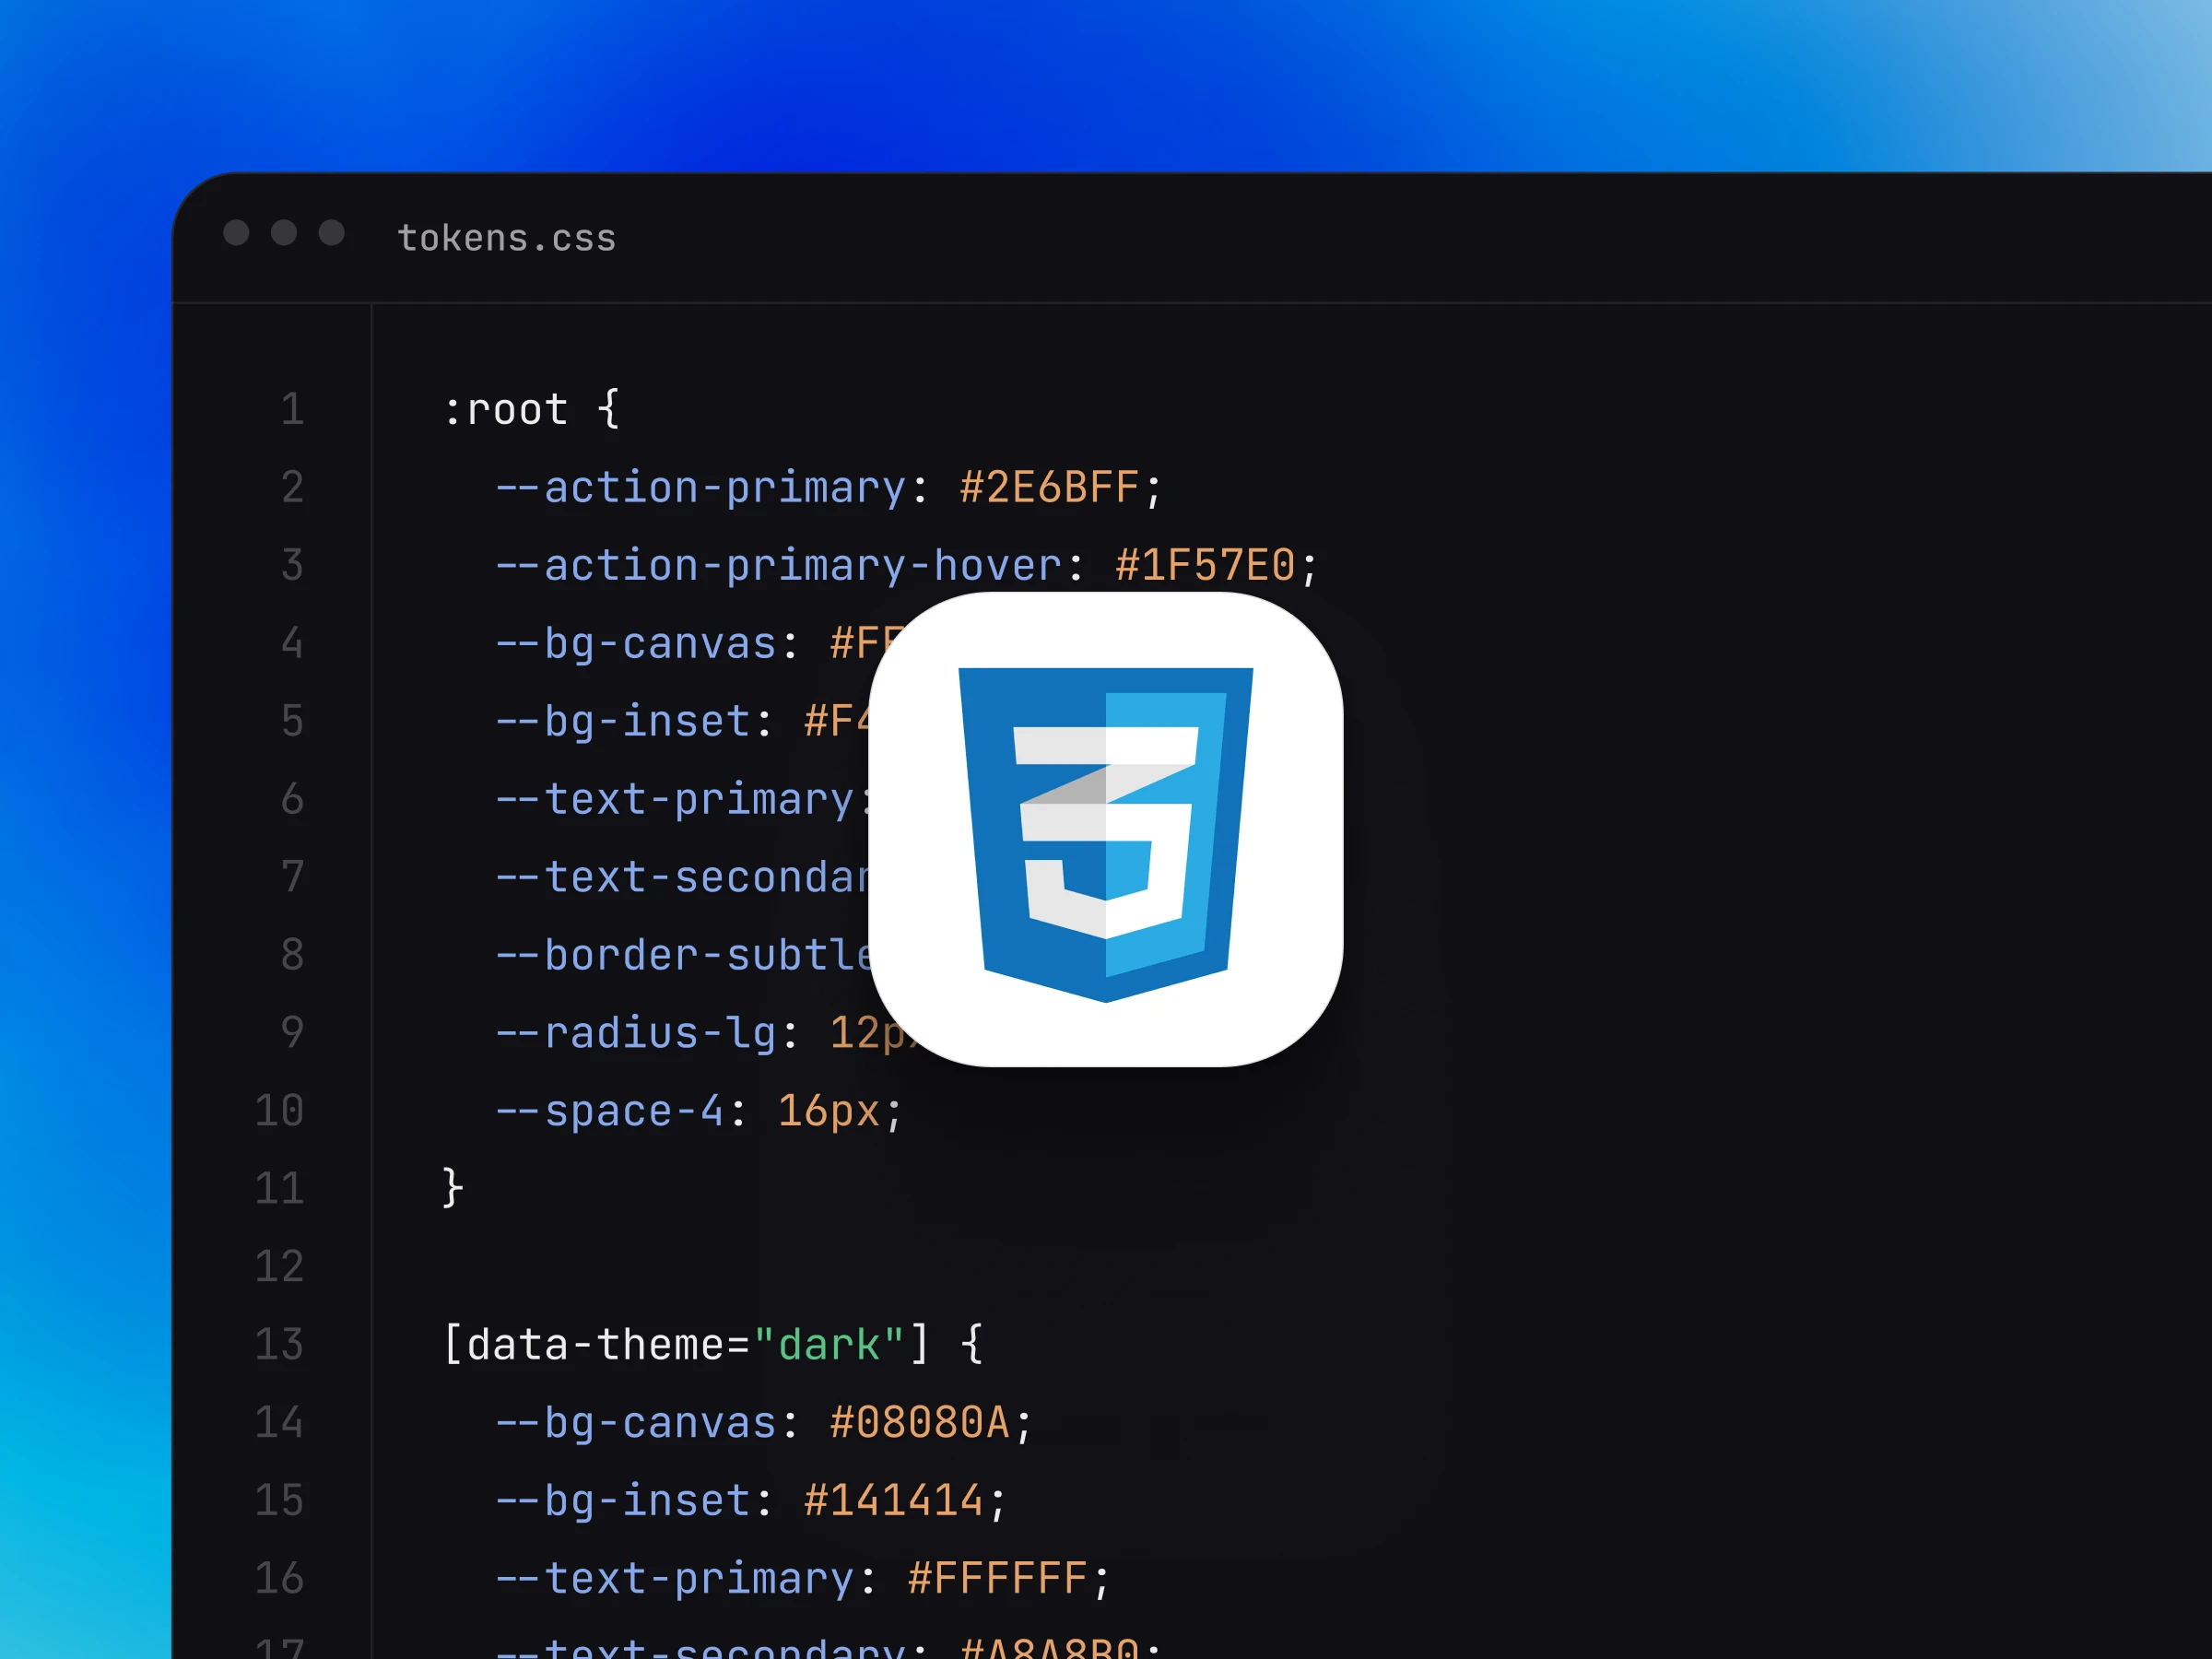Click the third gray window dot
Image resolution: width=2212 pixels, height=1659 pixels.
(x=332, y=233)
